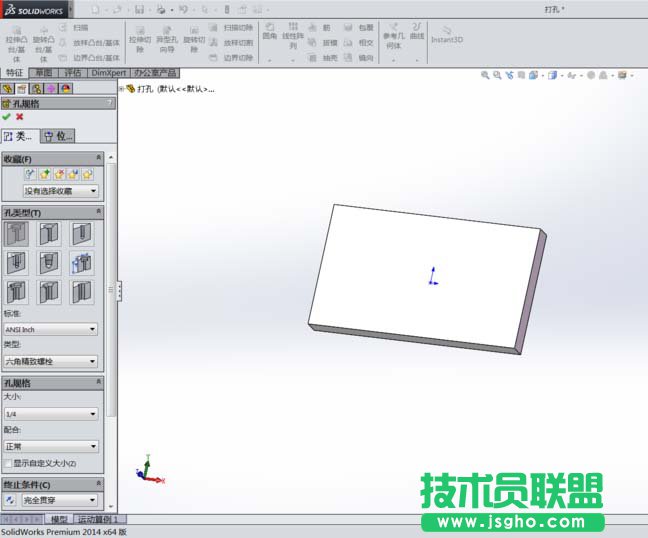Click the Instant3D tool
Viewport: 648px width, 538px height.
[x=447, y=34]
